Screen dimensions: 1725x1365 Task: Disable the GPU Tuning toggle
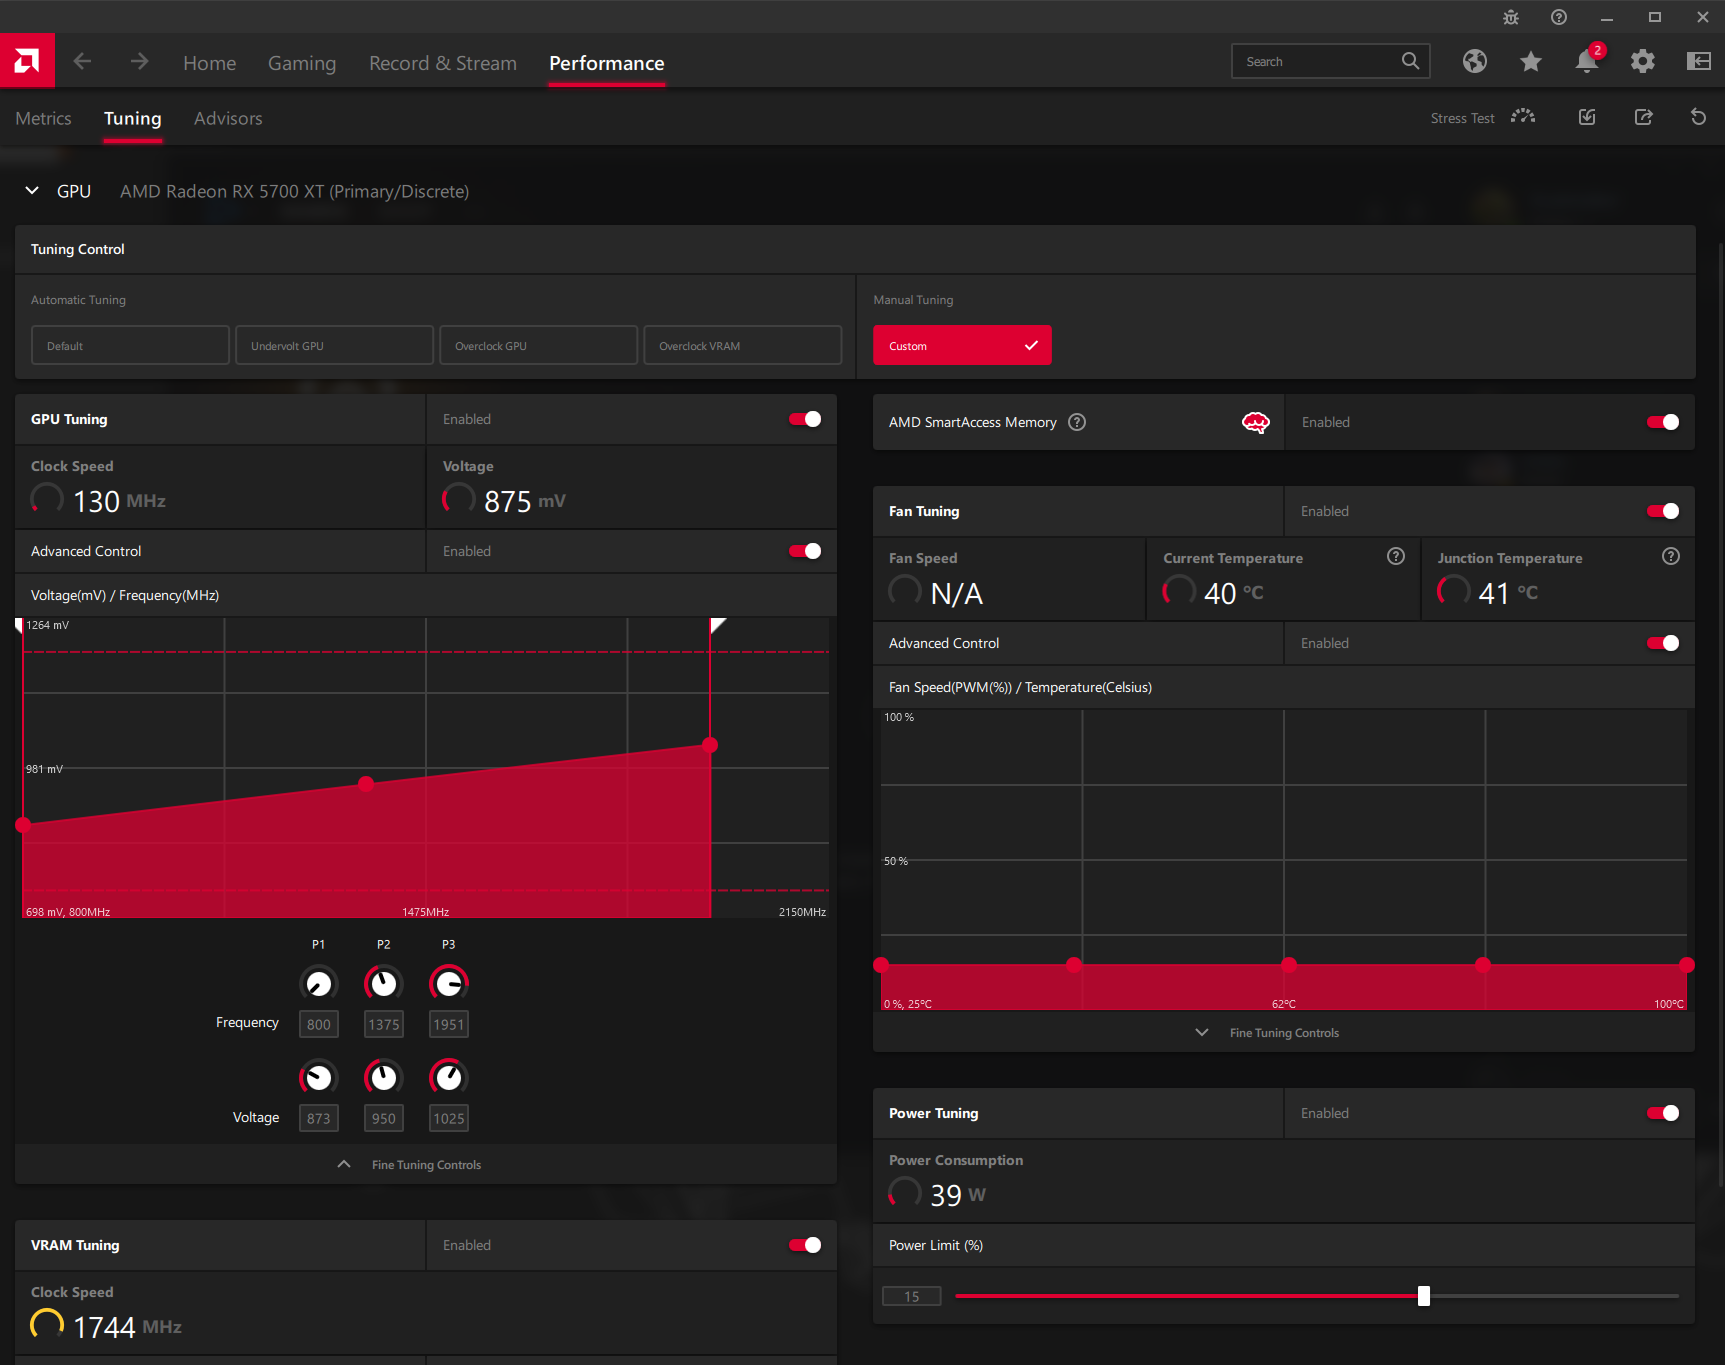(805, 419)
